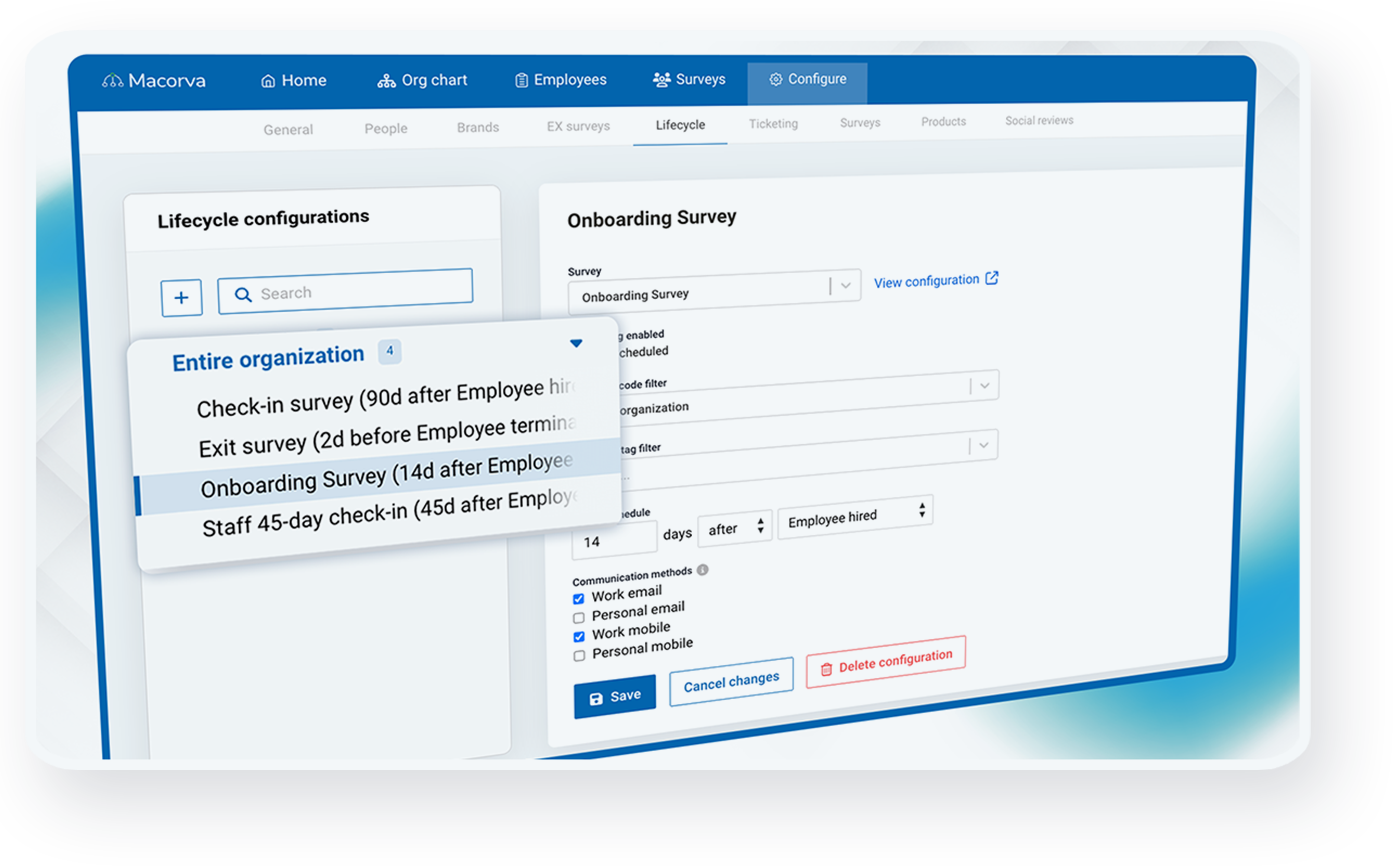Click the Search field in Lifecycle configurations
1393x866 pixels.
point(345,293)
